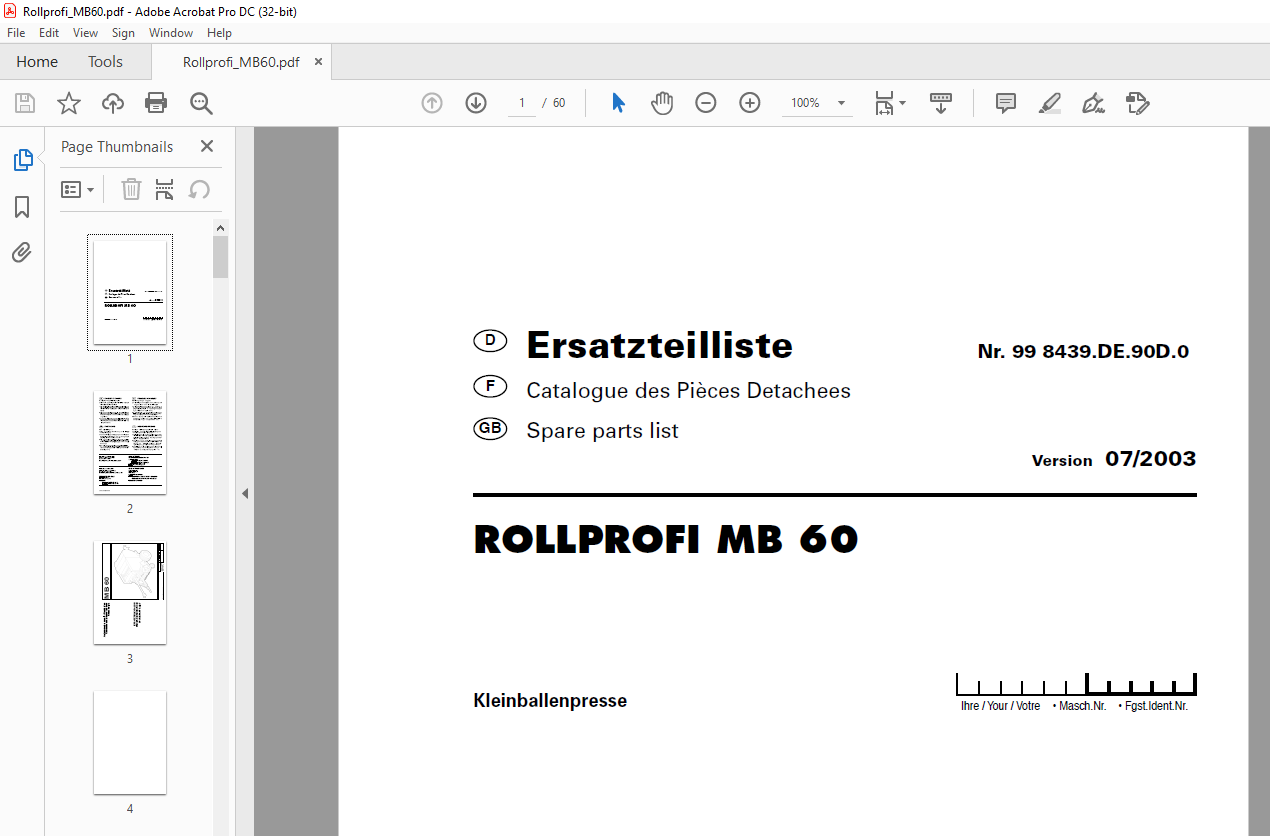The height and width of the screenshot is (836, 1270).
Task: Close the Rollprofi_MB60.pdf tab
Action: pos(319,62)
